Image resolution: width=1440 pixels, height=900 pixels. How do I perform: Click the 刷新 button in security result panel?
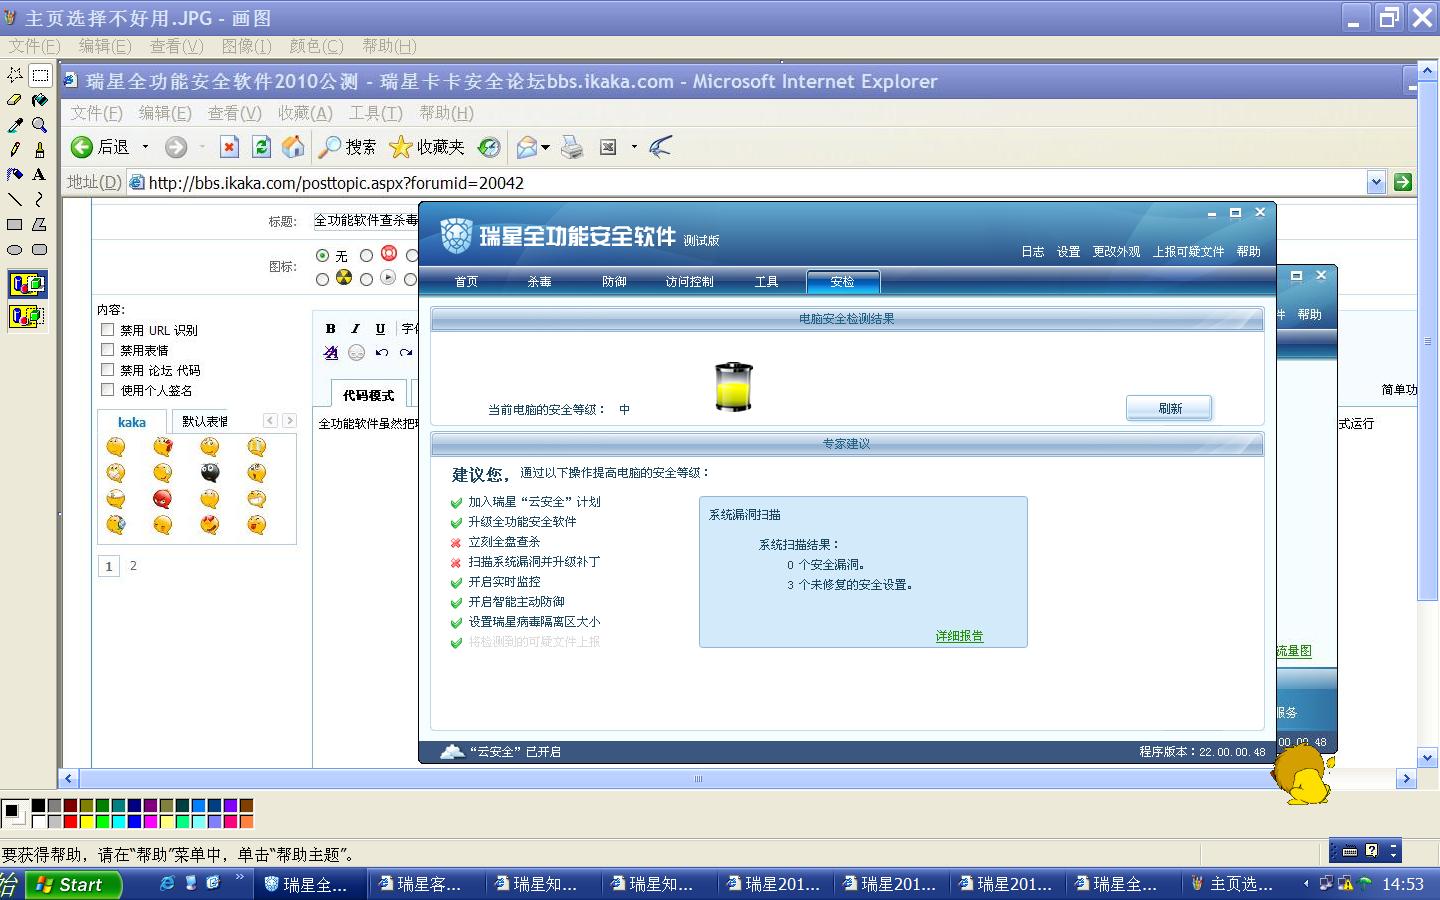pos(1170,408)
